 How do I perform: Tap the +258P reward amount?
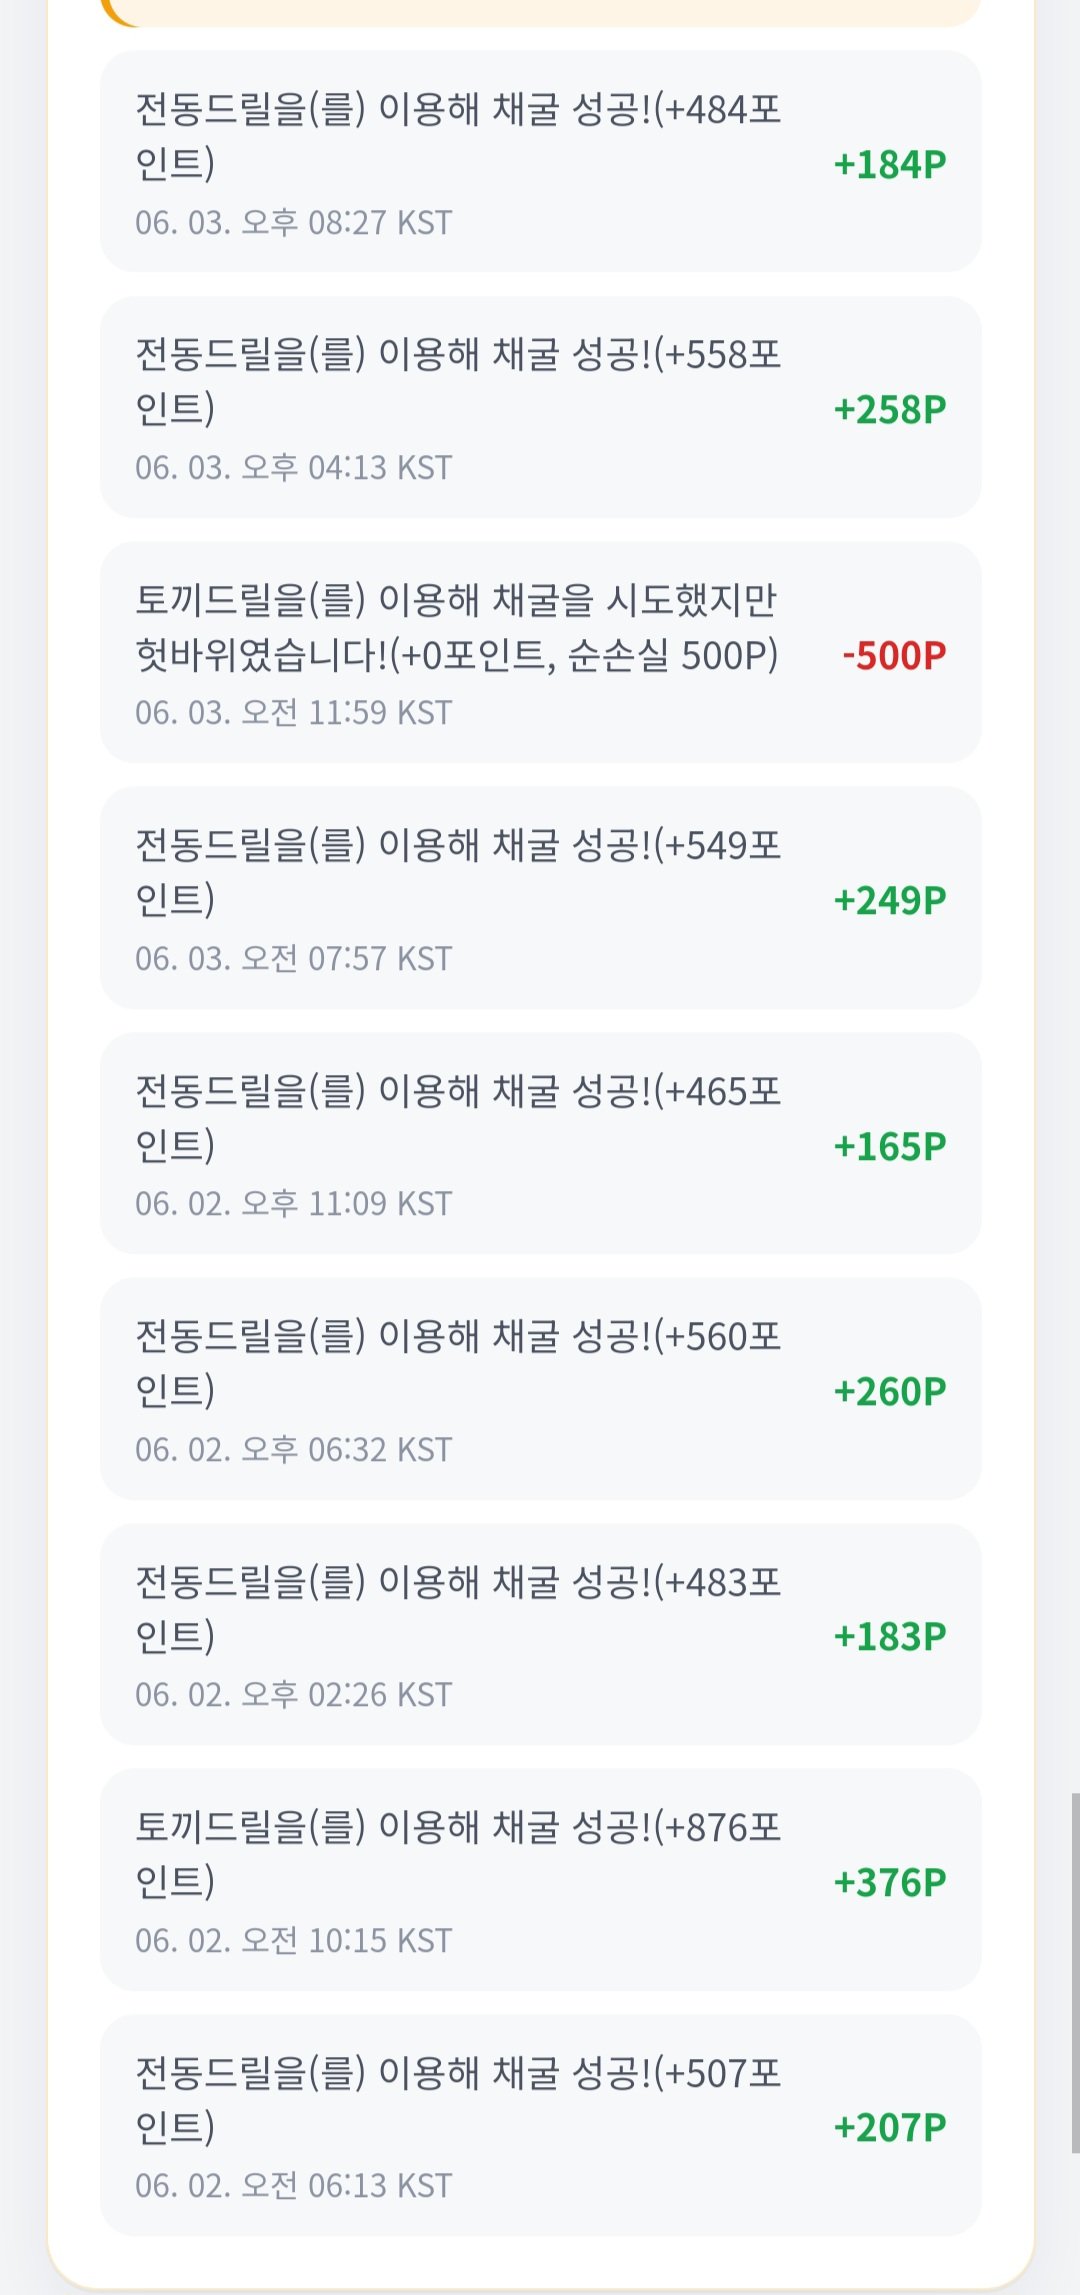[890, 409]
